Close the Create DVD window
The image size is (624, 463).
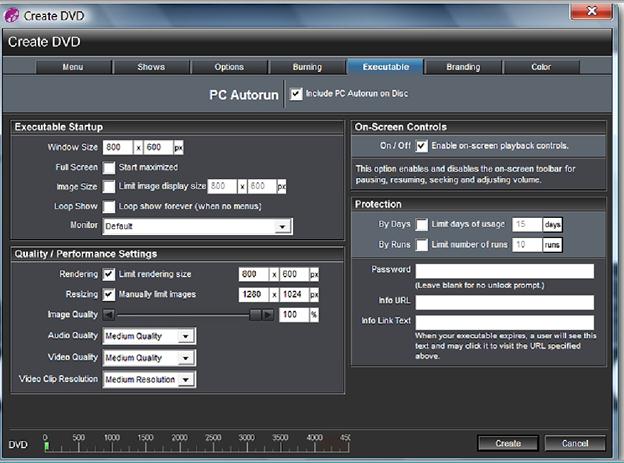[591, 11]
